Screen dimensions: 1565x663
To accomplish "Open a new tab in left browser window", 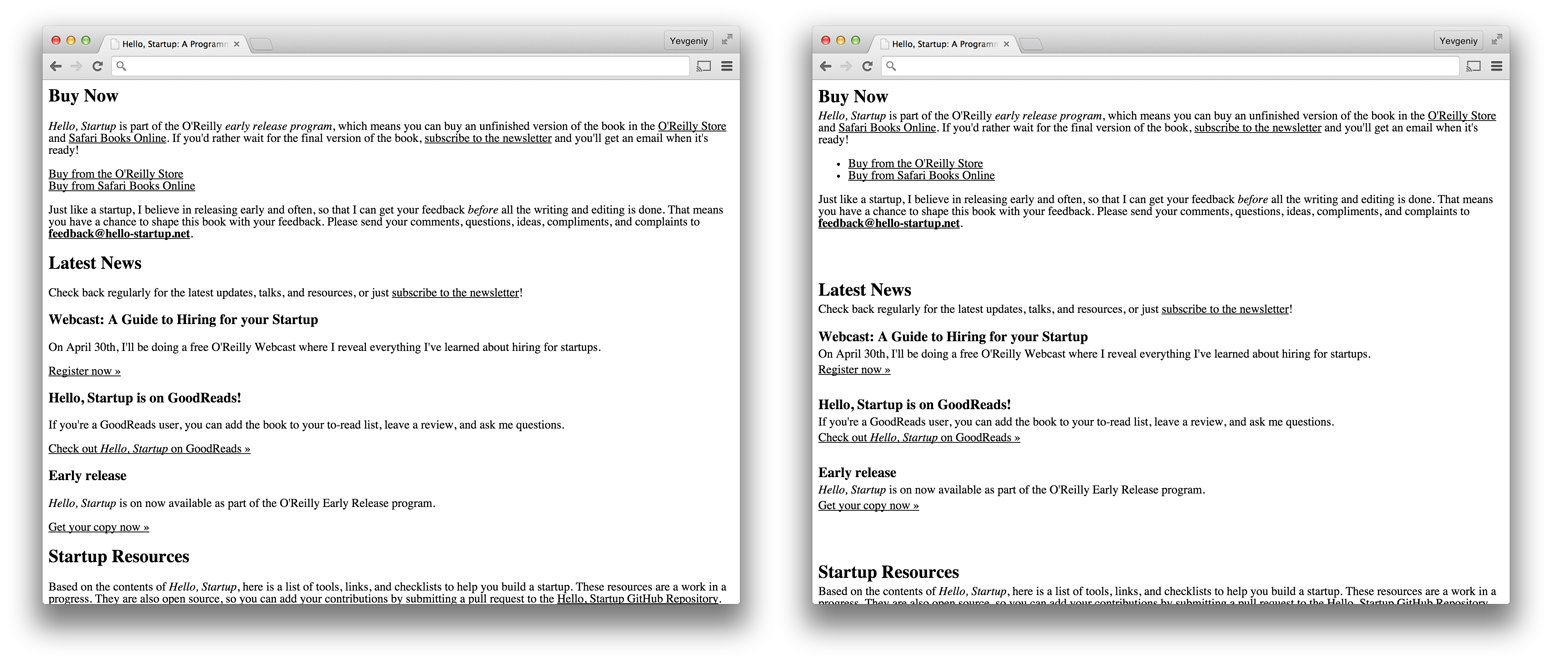I will pos(262,44).
